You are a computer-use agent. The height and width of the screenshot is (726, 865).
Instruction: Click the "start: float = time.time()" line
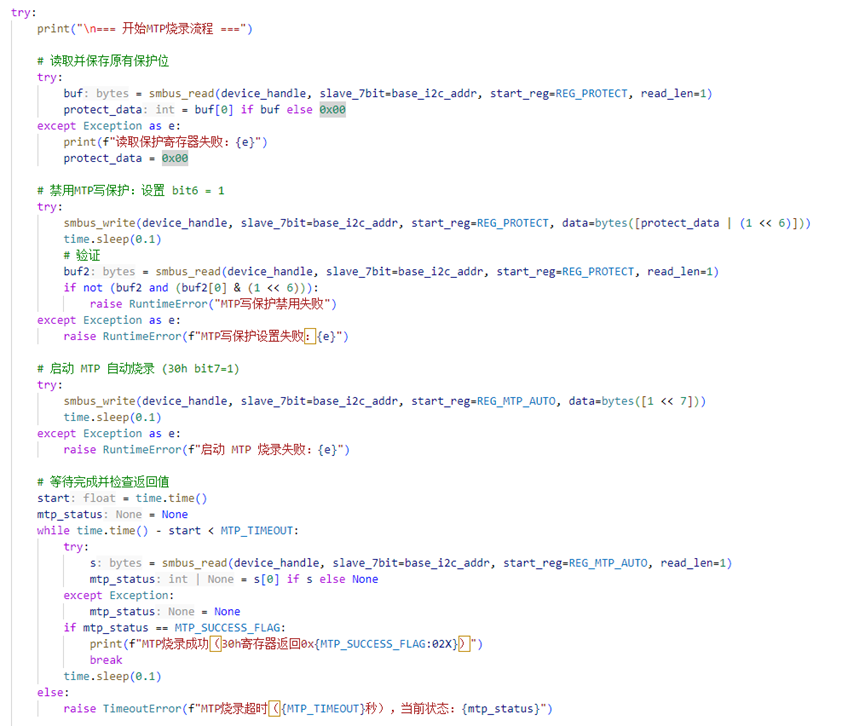click(121, 498)
